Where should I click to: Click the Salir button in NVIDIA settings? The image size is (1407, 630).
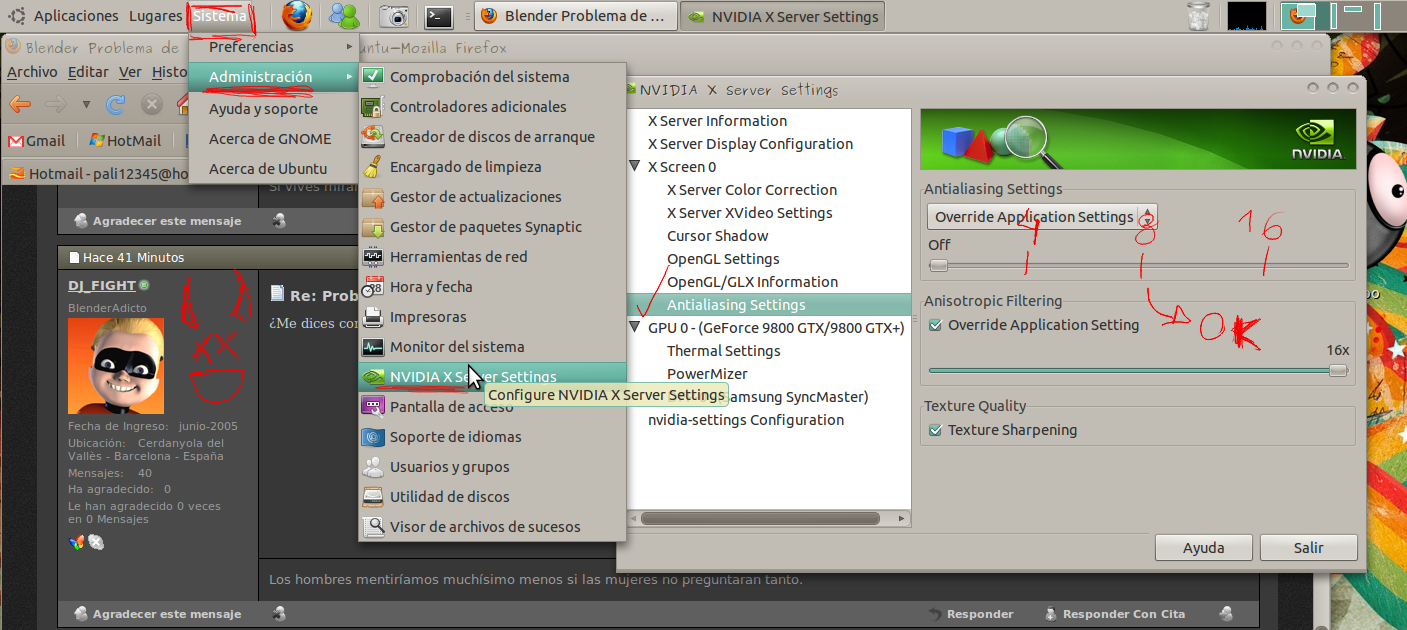[x=1309, y=548]
